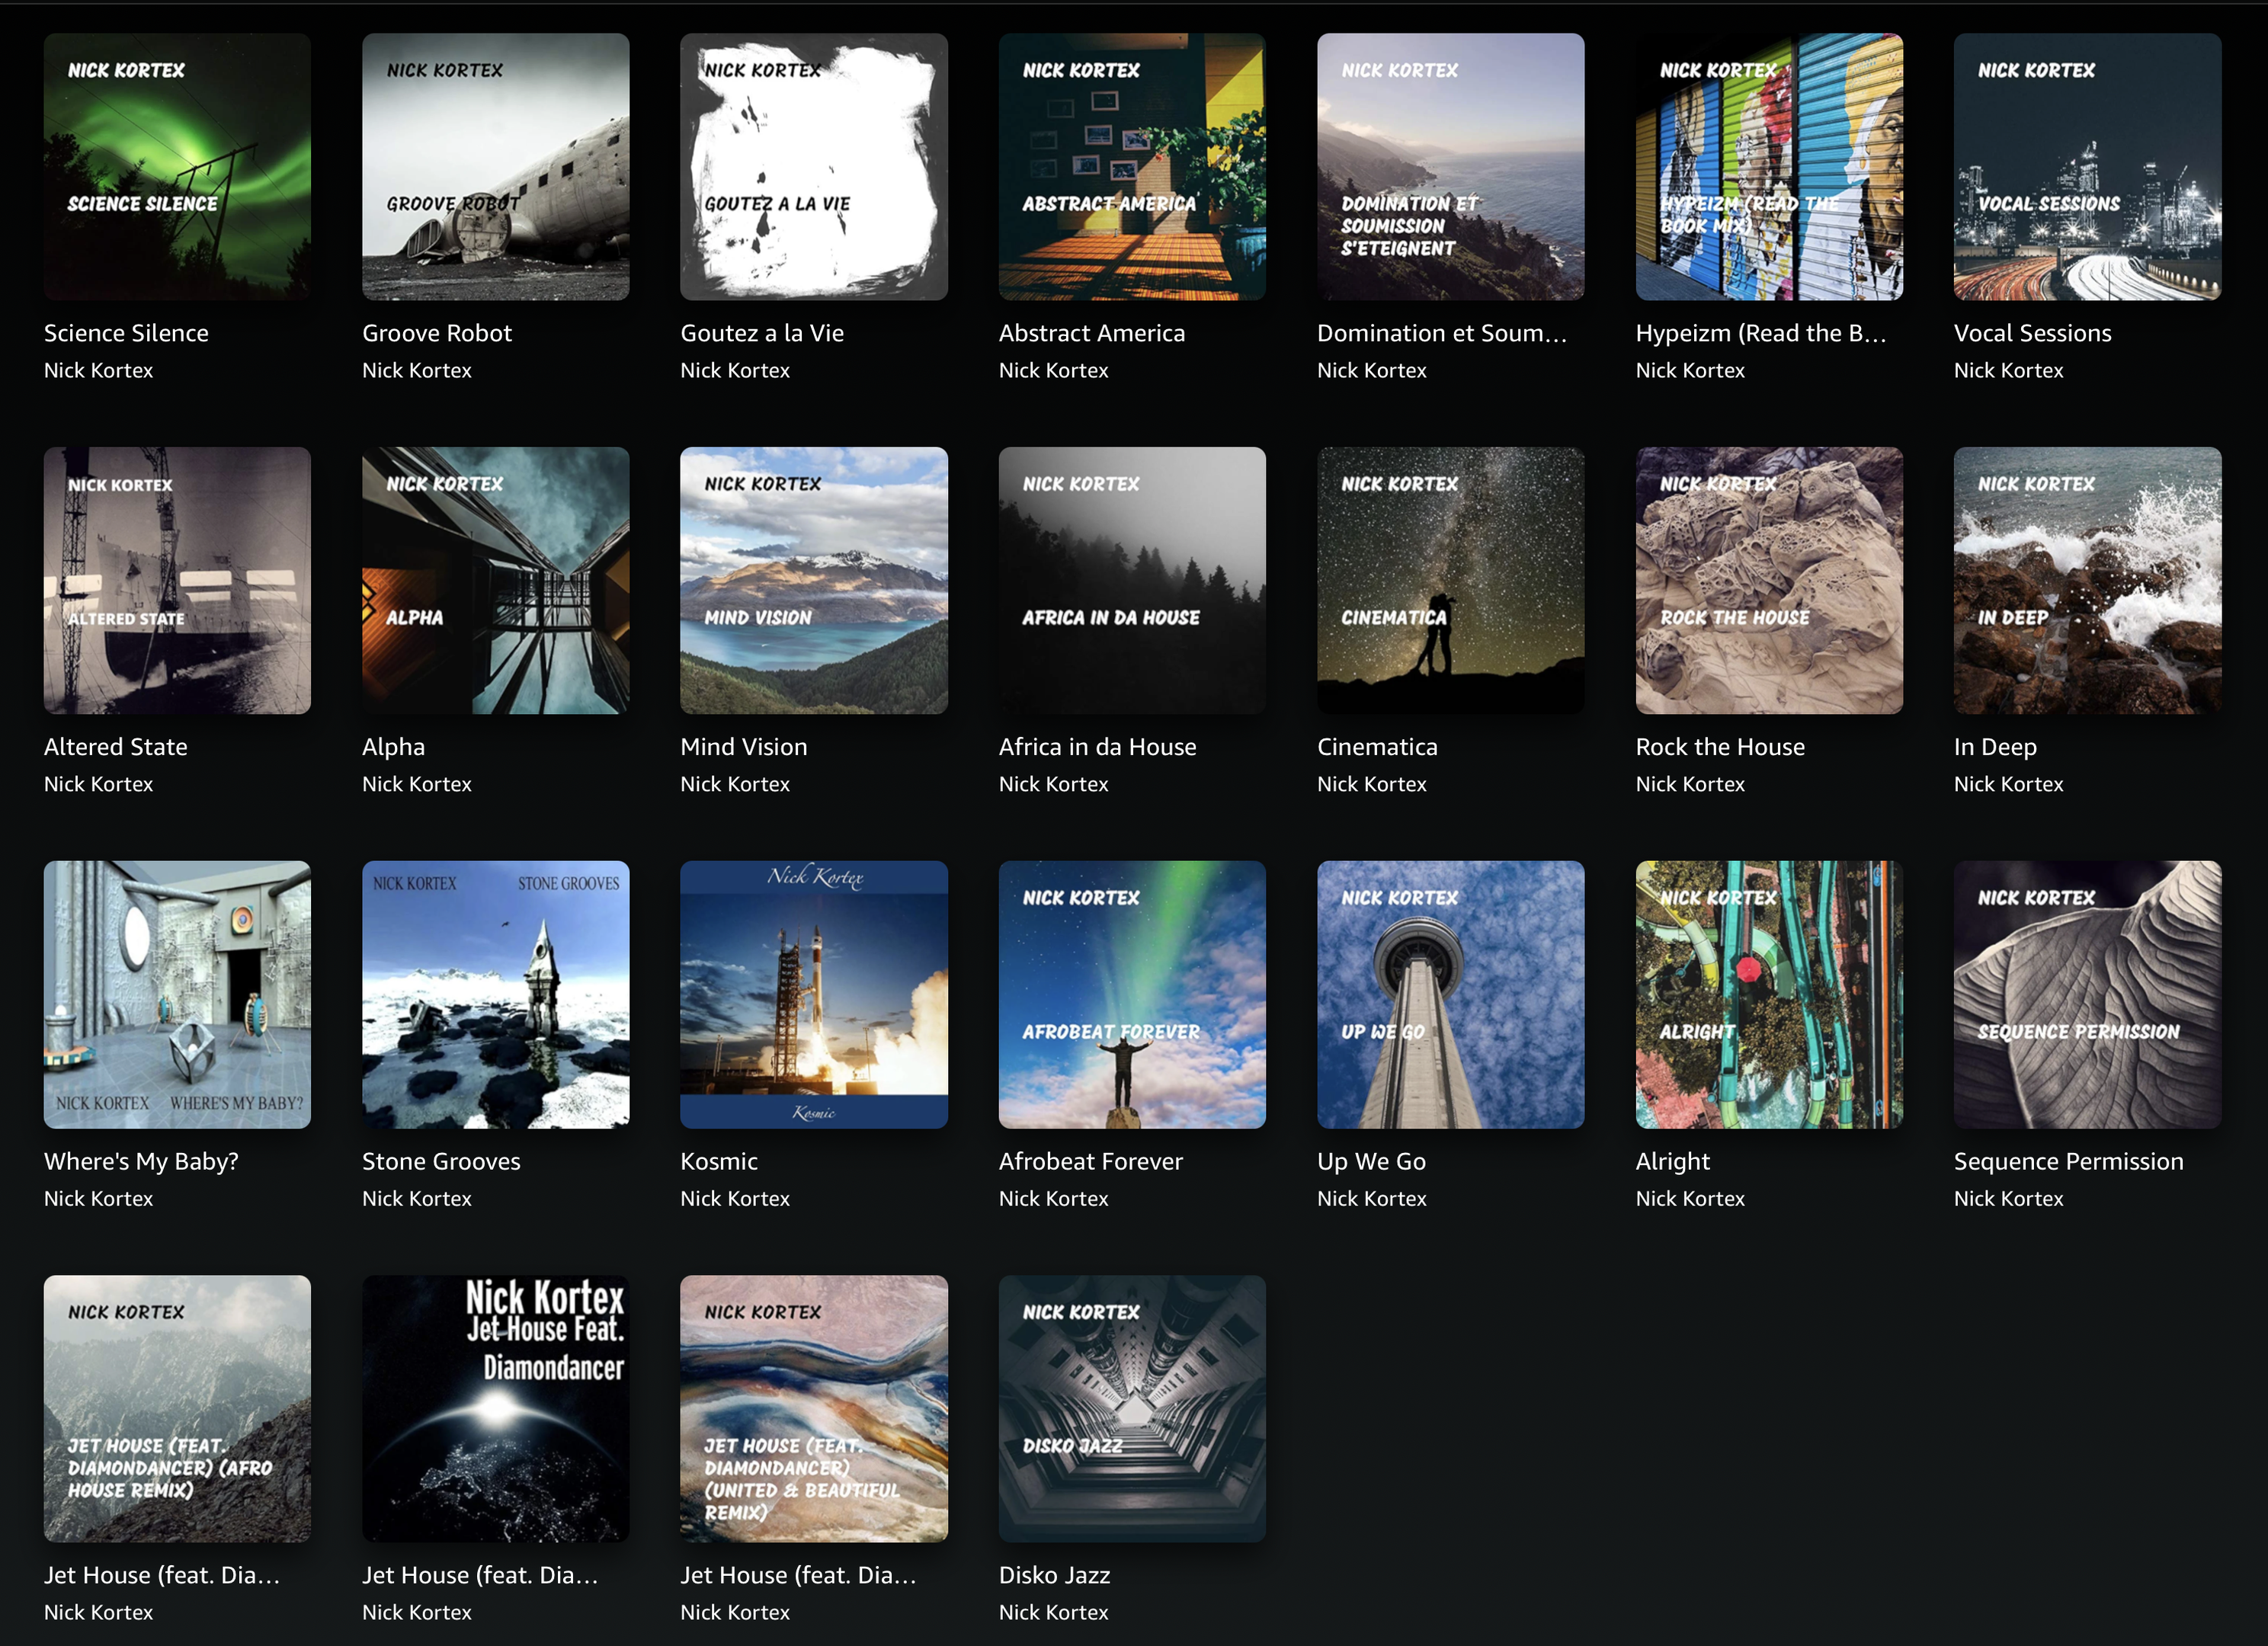
Task: Open the Cinematica album artwork
Action: pyautogui.click(x=1450, y=580)
